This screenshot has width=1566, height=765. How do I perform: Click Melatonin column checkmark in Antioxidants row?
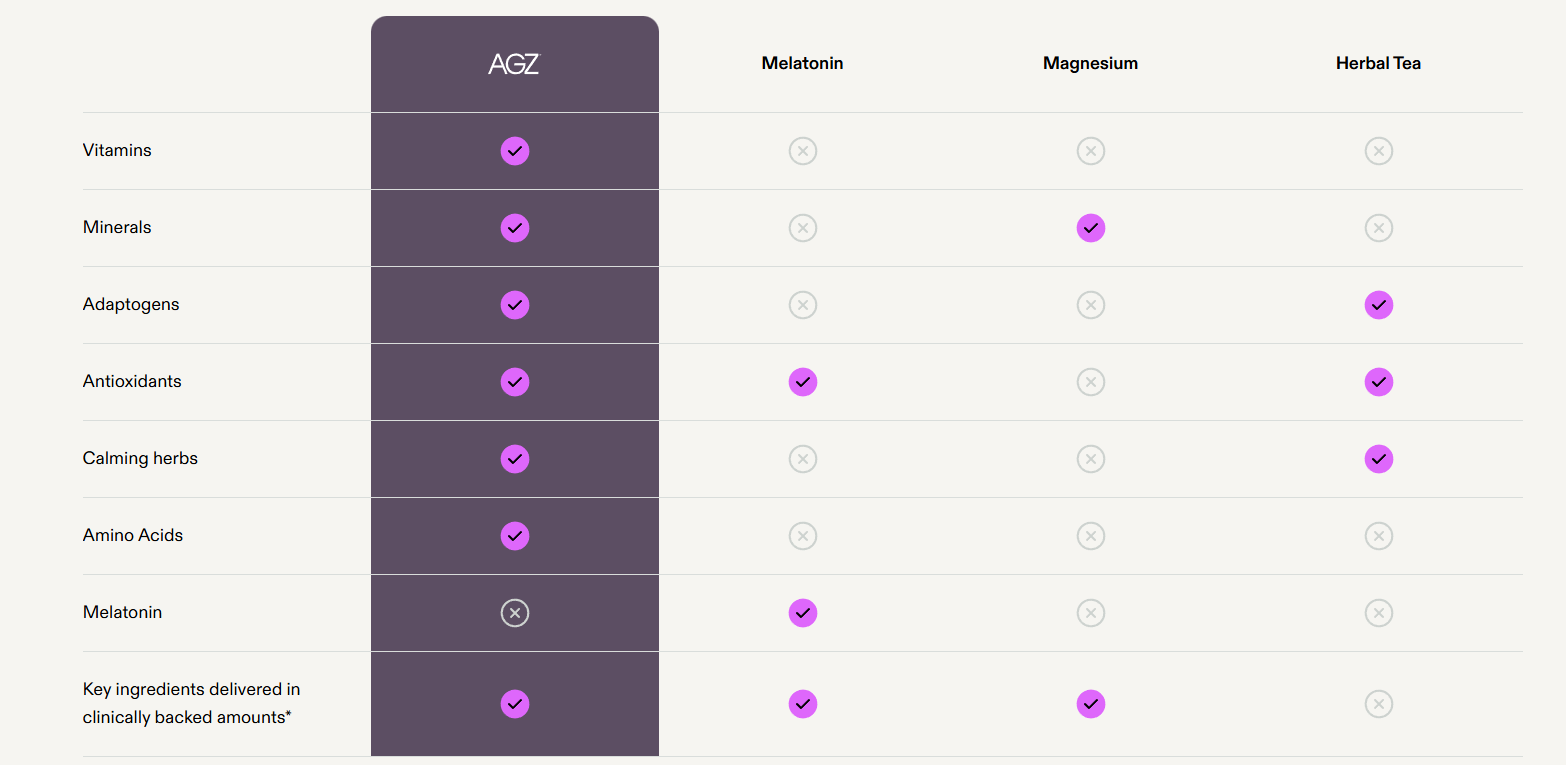(x=803, y=382)
